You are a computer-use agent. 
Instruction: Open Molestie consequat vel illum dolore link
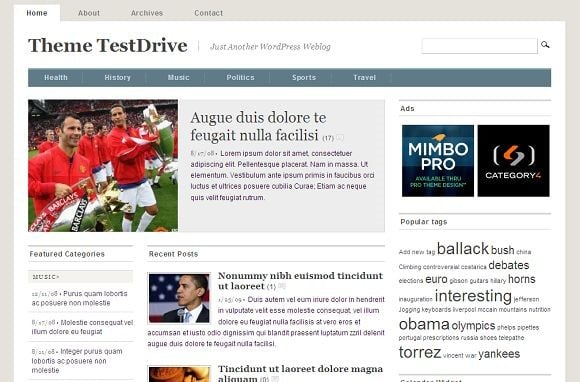pyautogui.click(x=82, y=327)
